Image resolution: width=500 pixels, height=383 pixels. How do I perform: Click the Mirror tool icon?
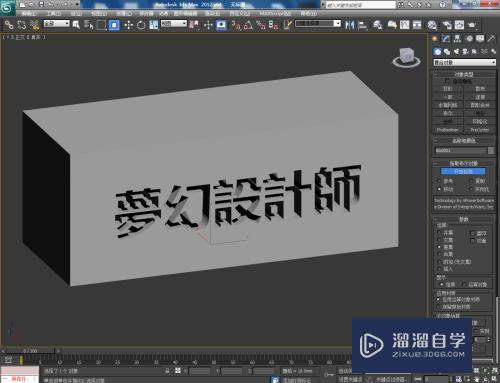click(349, 25)
